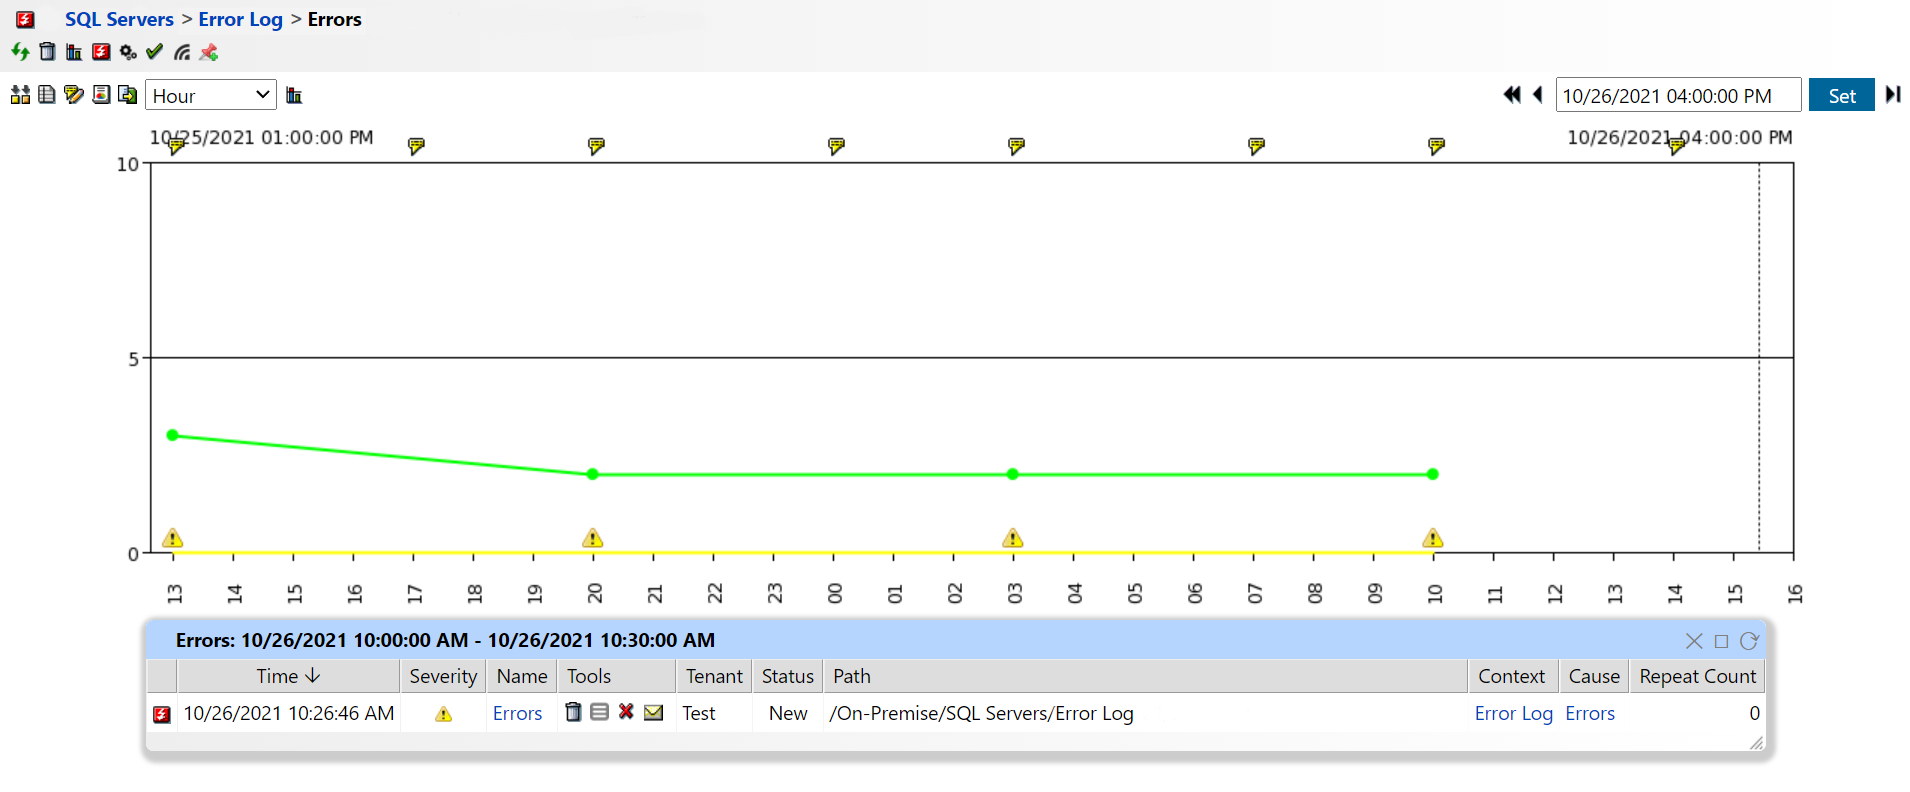This screenshot has height=792, width=1910.
Task: Click the red X icon in row Tools
Action: (626, 712)
